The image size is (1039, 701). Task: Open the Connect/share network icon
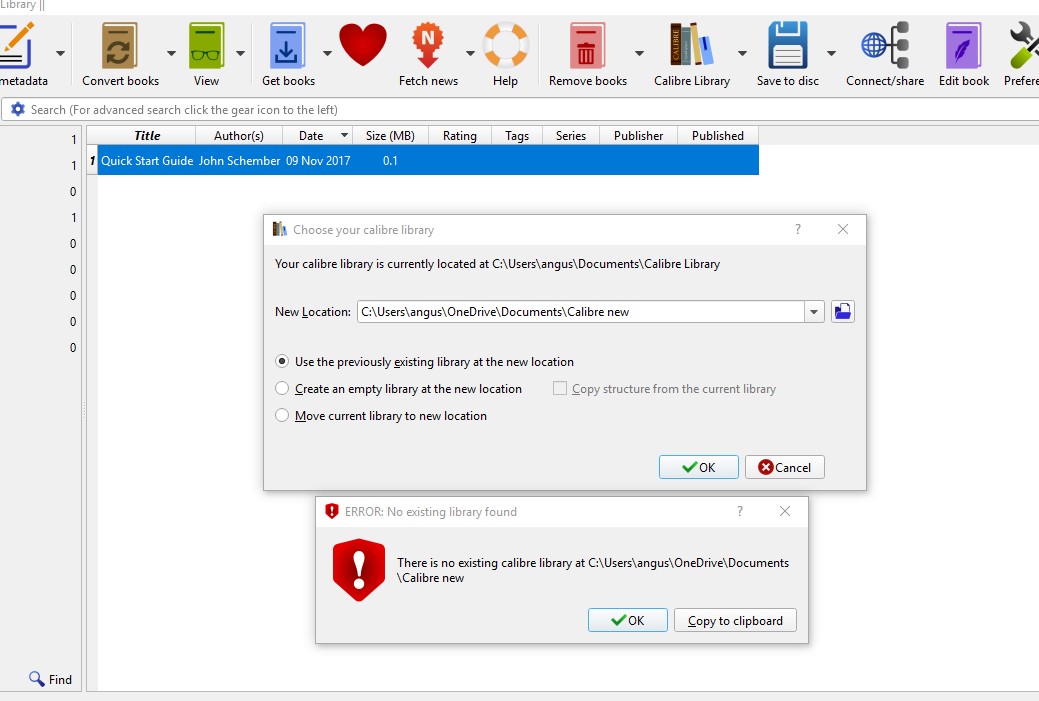pos(885,45)
